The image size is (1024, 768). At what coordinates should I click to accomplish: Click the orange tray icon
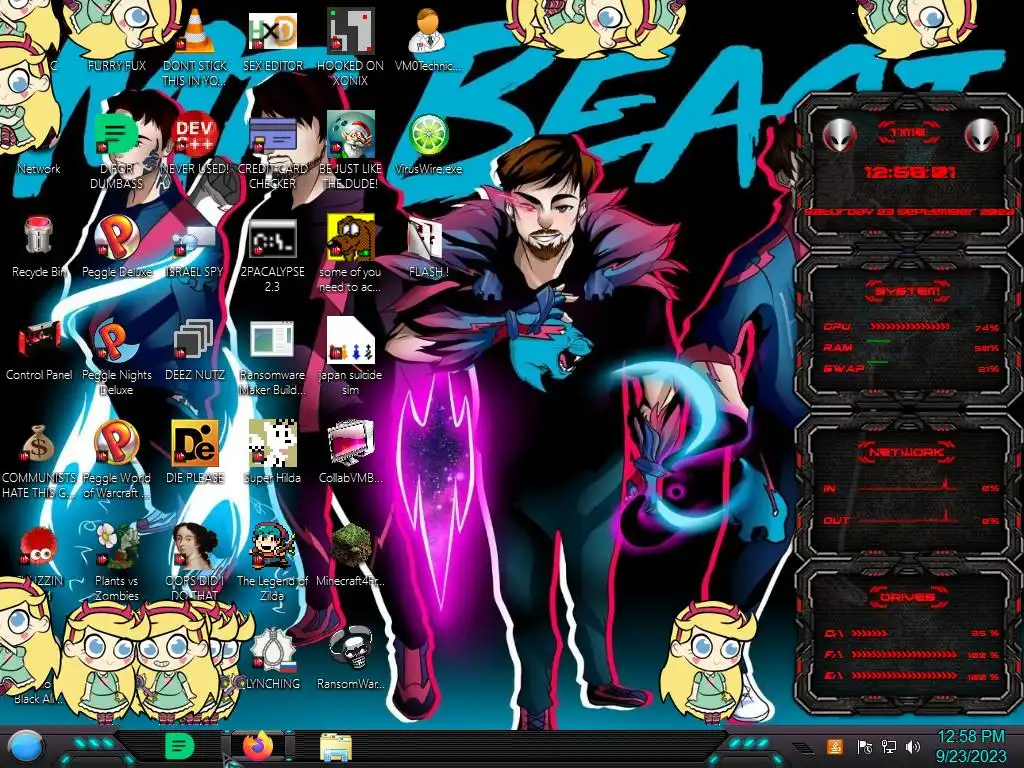pyautogui.click(x=834, y=747)
